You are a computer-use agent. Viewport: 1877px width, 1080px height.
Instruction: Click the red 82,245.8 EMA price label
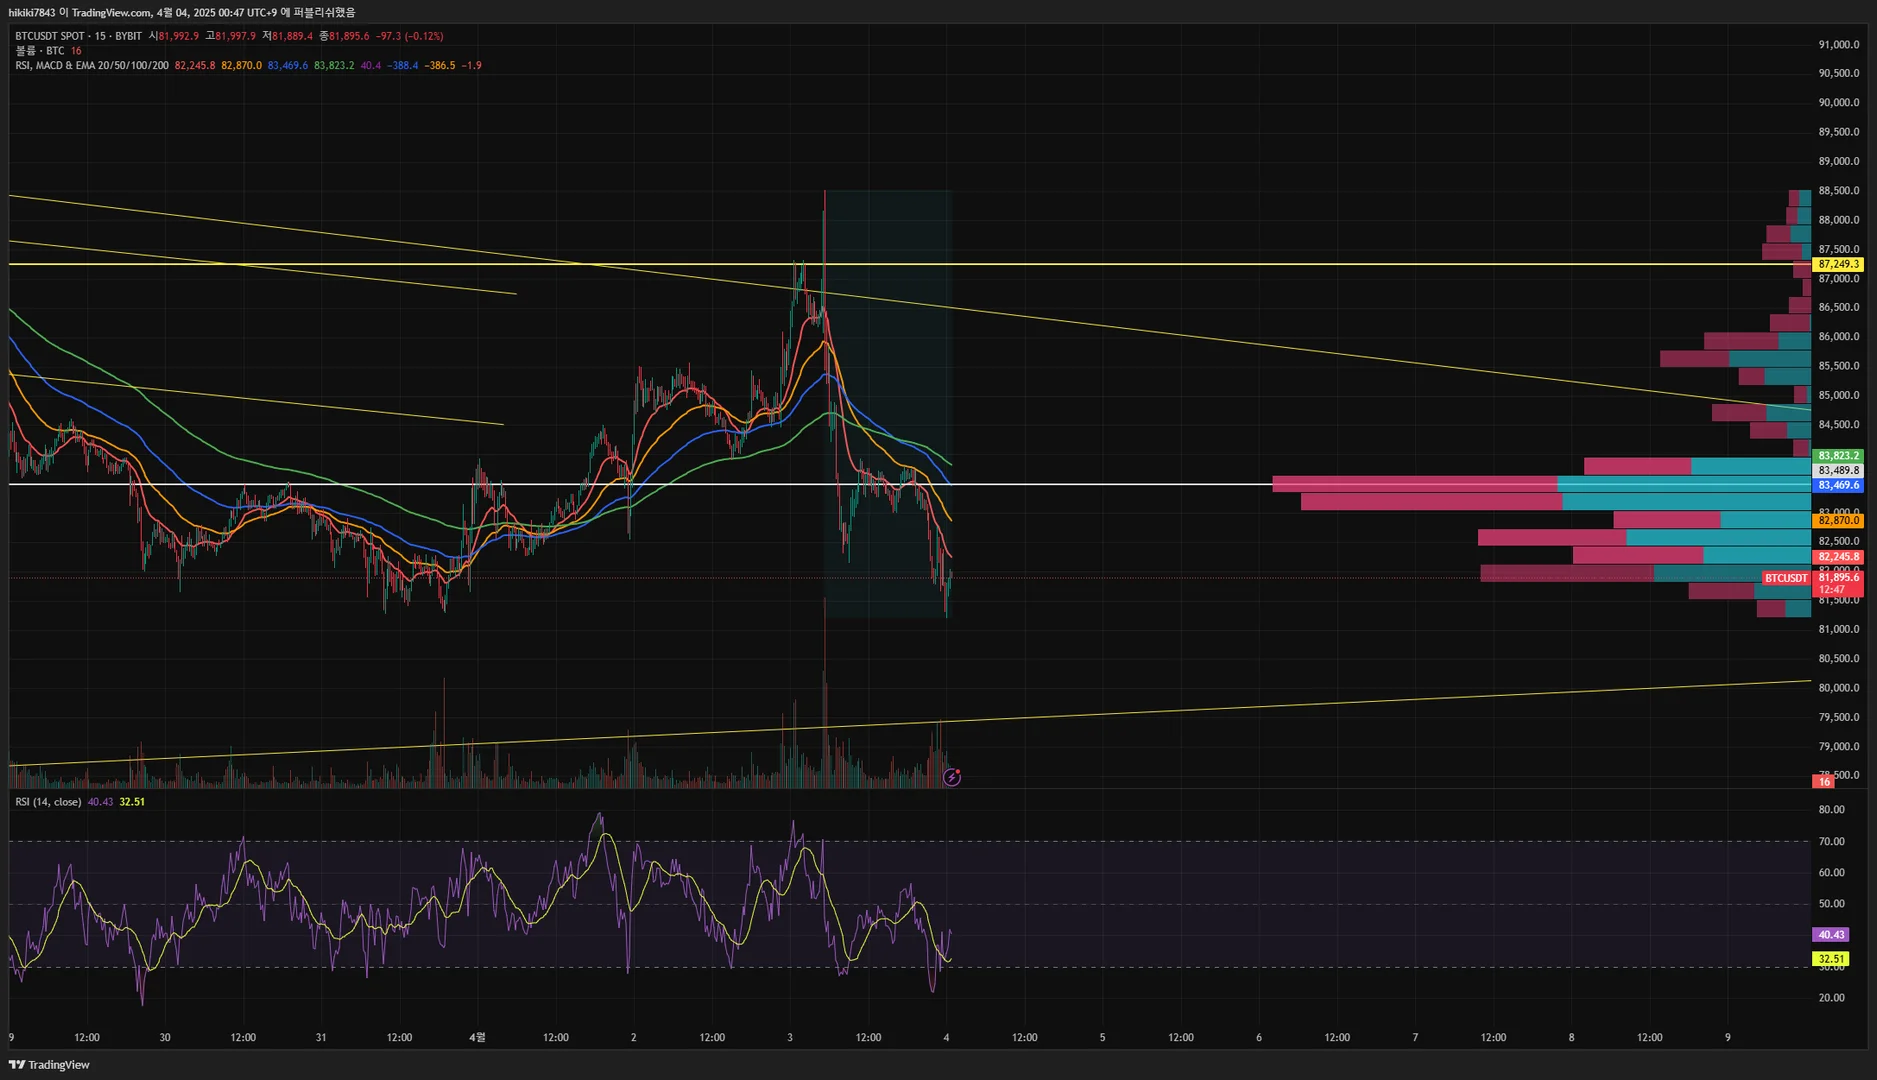click(1838, 557)
